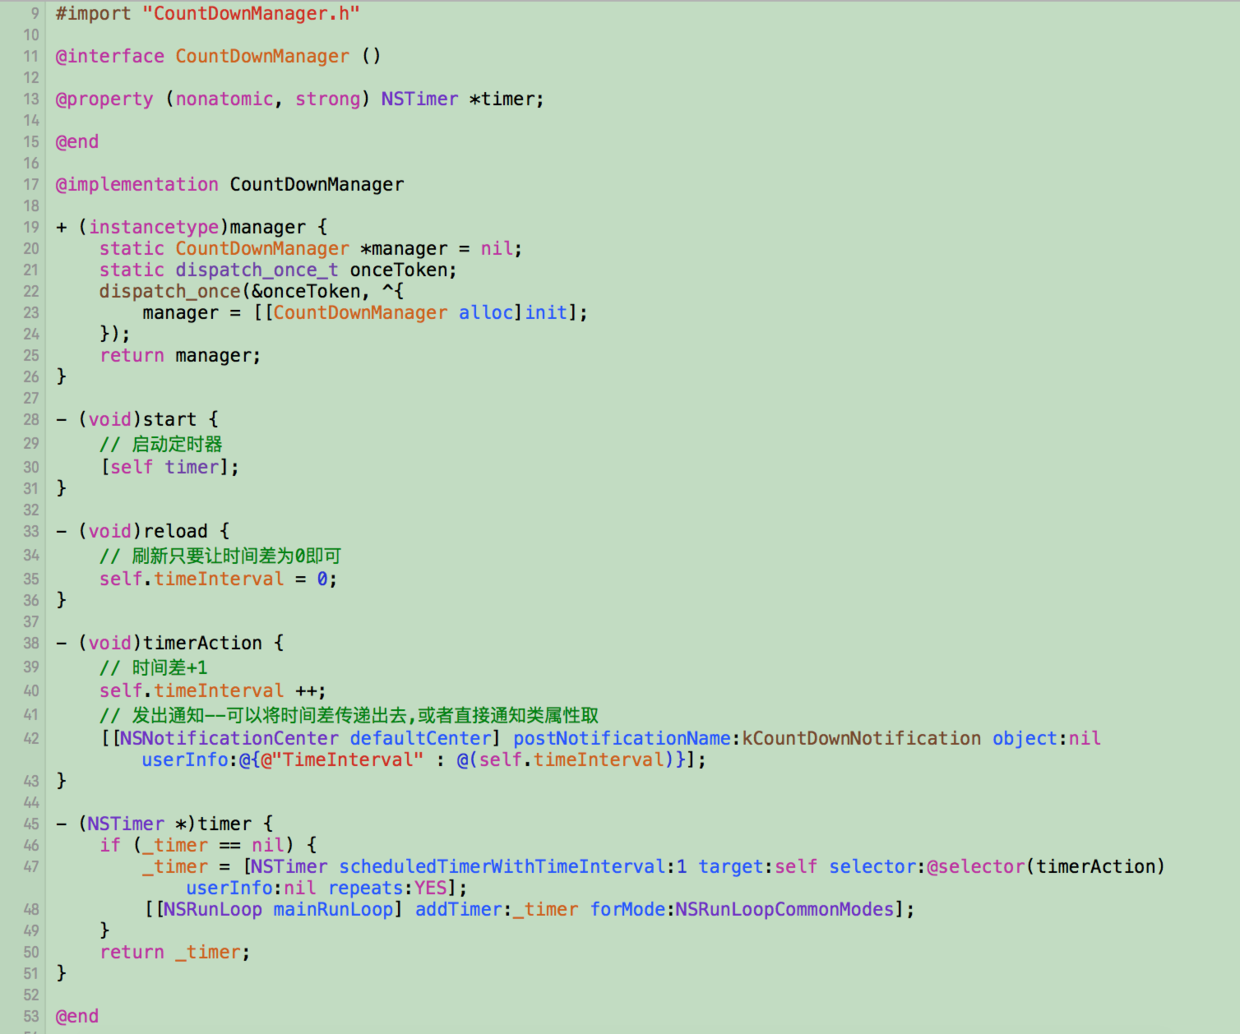The image size is (1240, 1034).
Task: Click NSRunLoopCommonModes on line 48
Action: coord(785,909)
